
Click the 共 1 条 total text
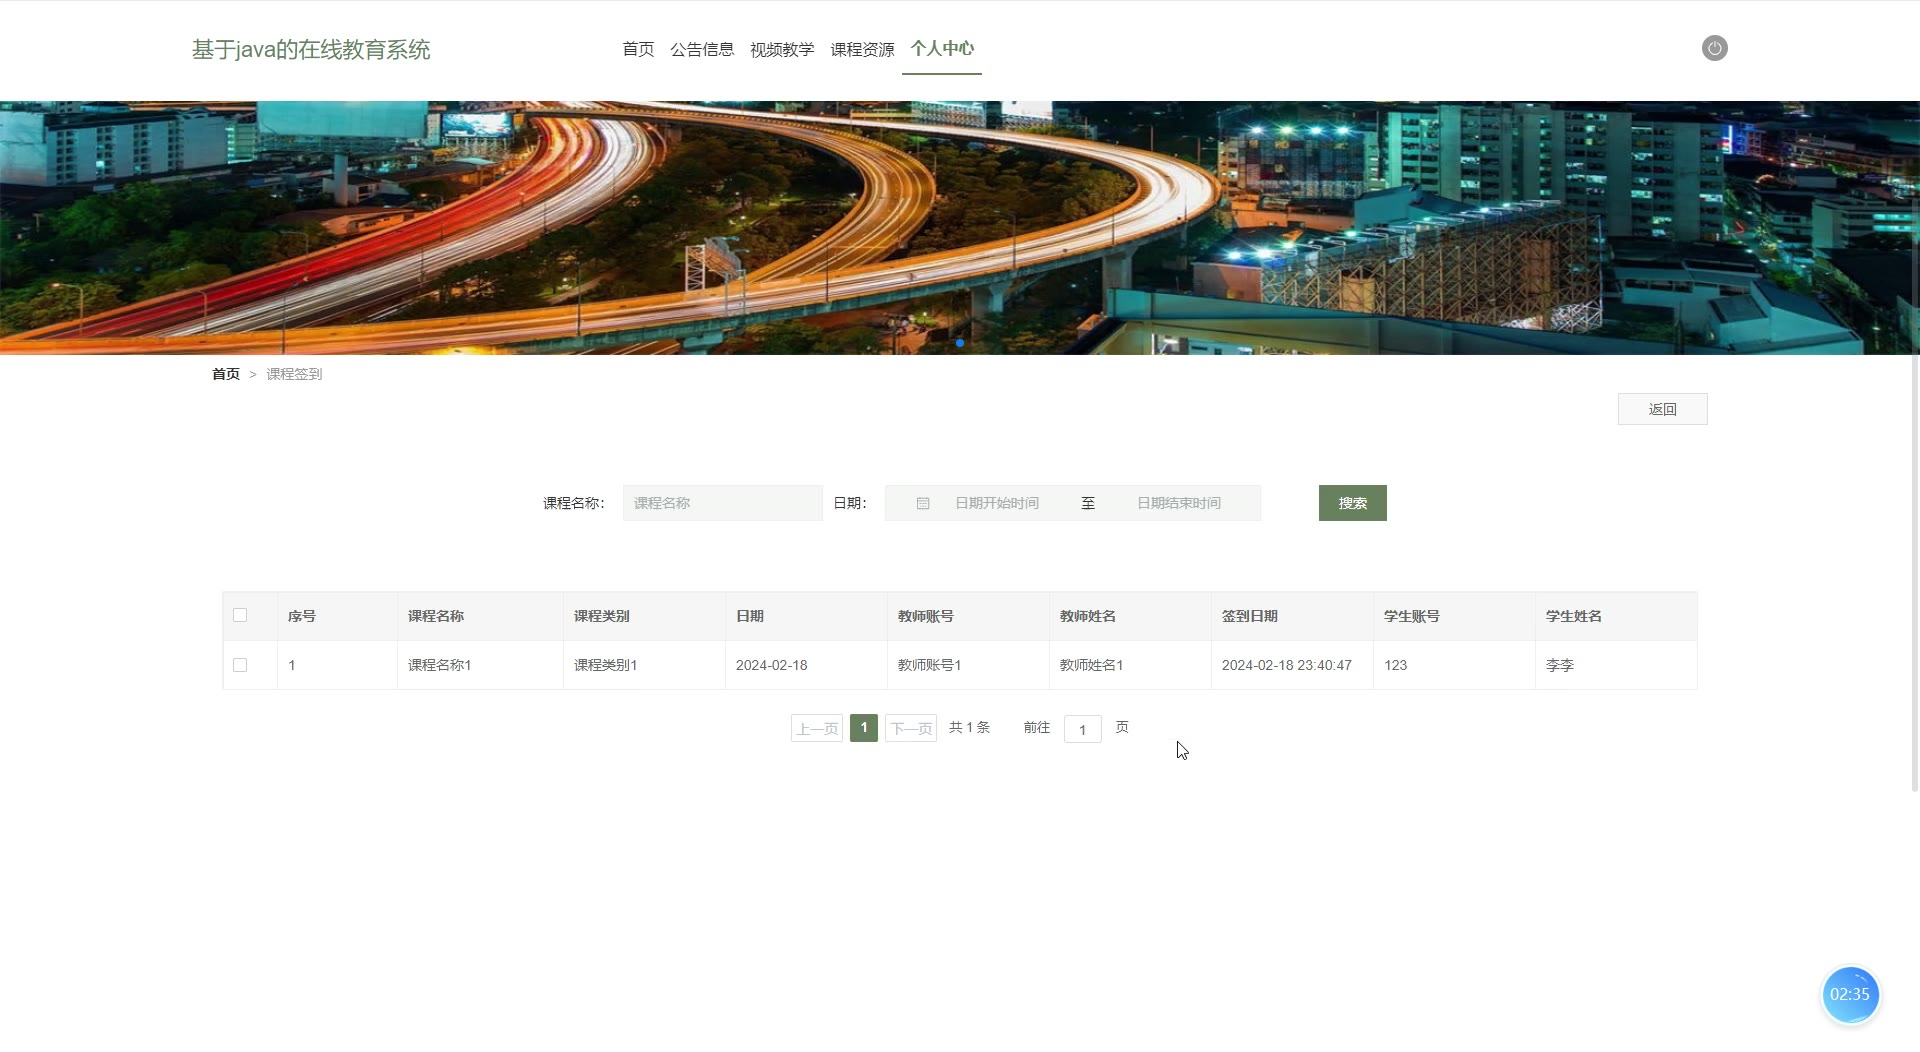[x=969, y=727]
